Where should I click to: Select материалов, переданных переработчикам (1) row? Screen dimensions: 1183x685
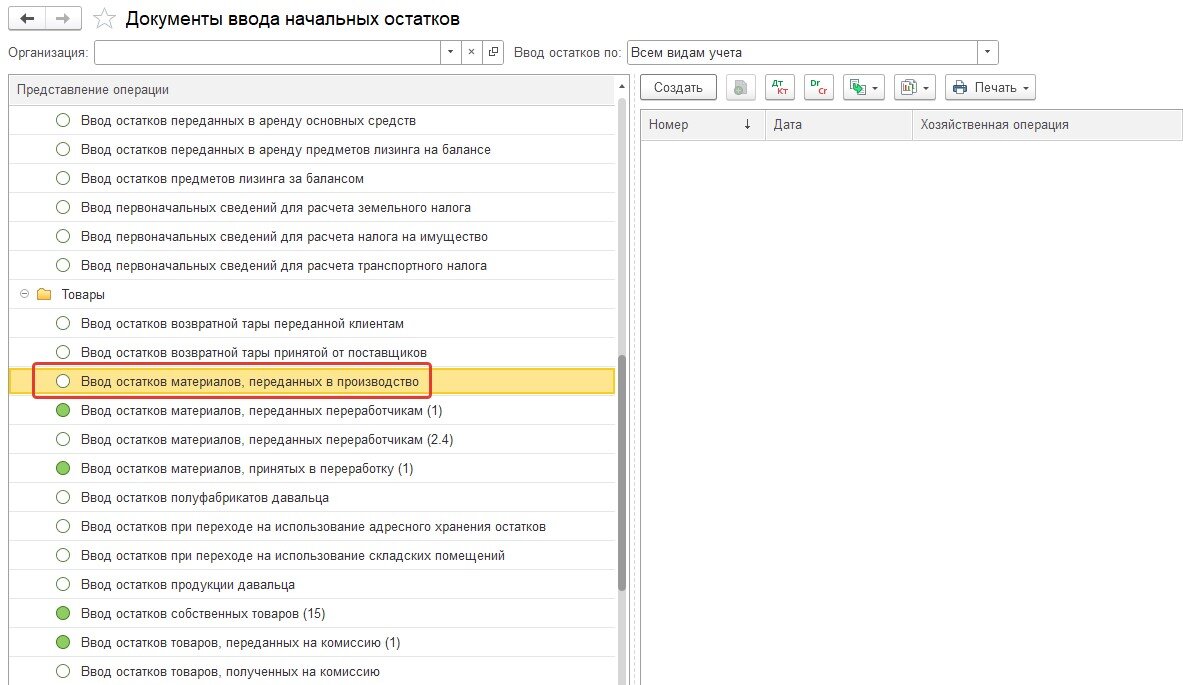tap(312, 410)
